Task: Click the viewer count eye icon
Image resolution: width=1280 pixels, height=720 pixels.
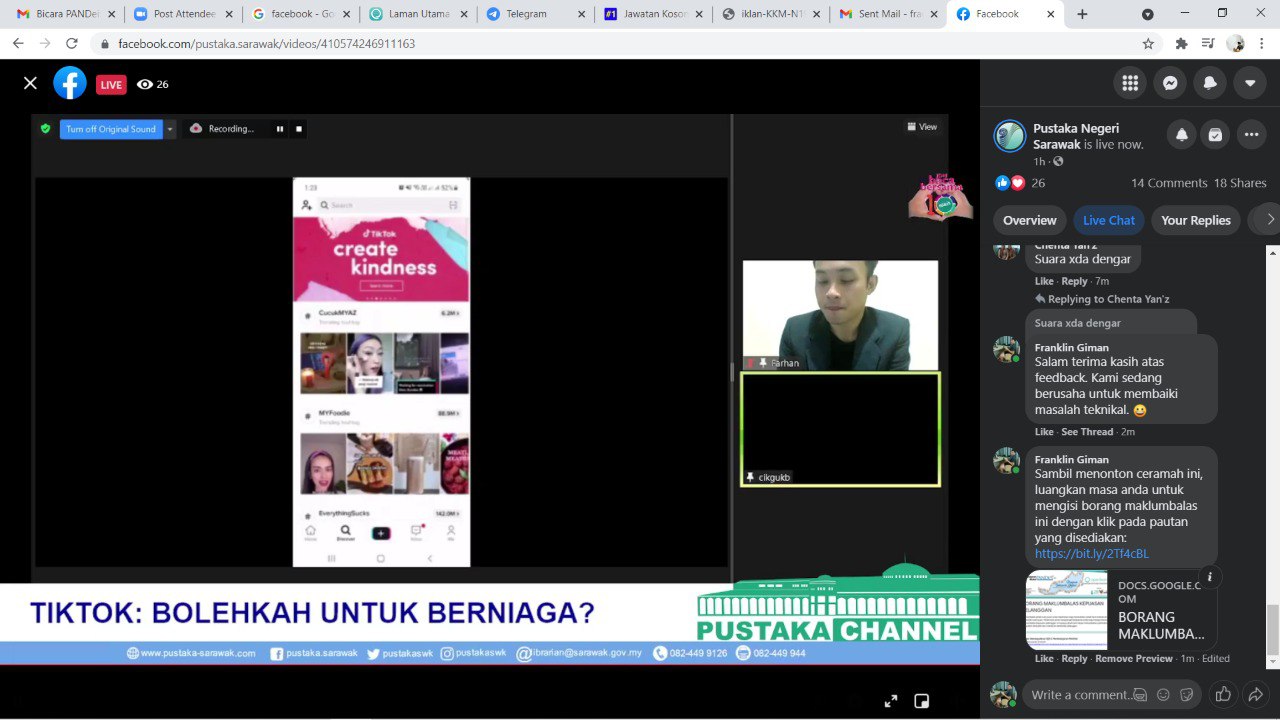Action: point(145,84)
